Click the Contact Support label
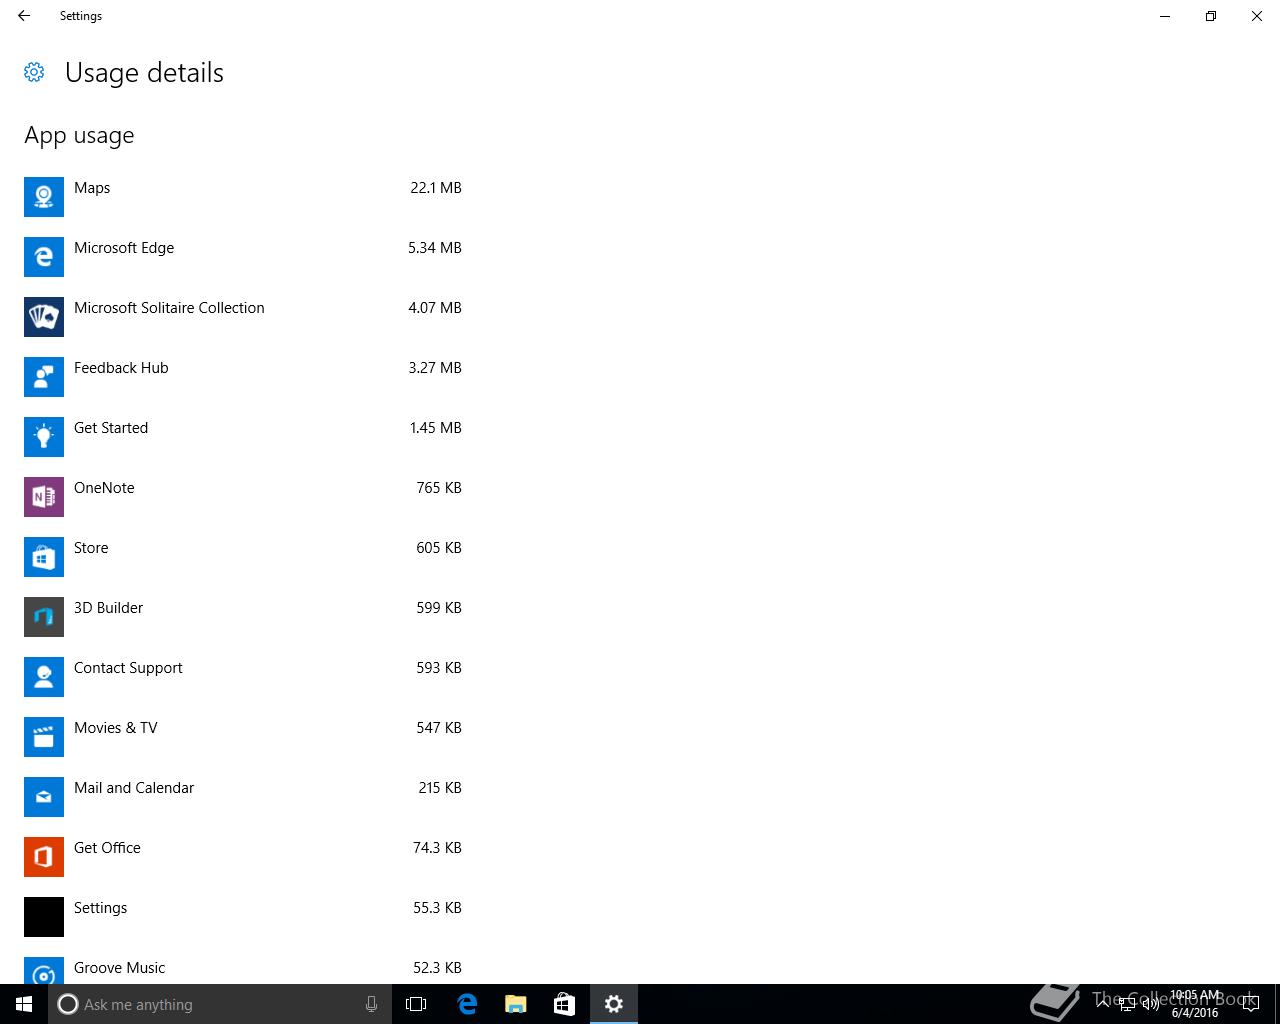The width and height of the screenshot is (1280, 1024). (128, 668)
